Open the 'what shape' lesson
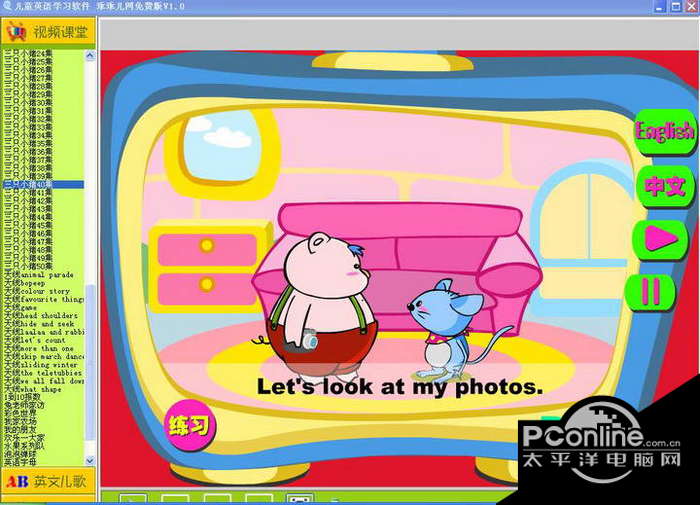700x505 pixels. coord(33,389)
